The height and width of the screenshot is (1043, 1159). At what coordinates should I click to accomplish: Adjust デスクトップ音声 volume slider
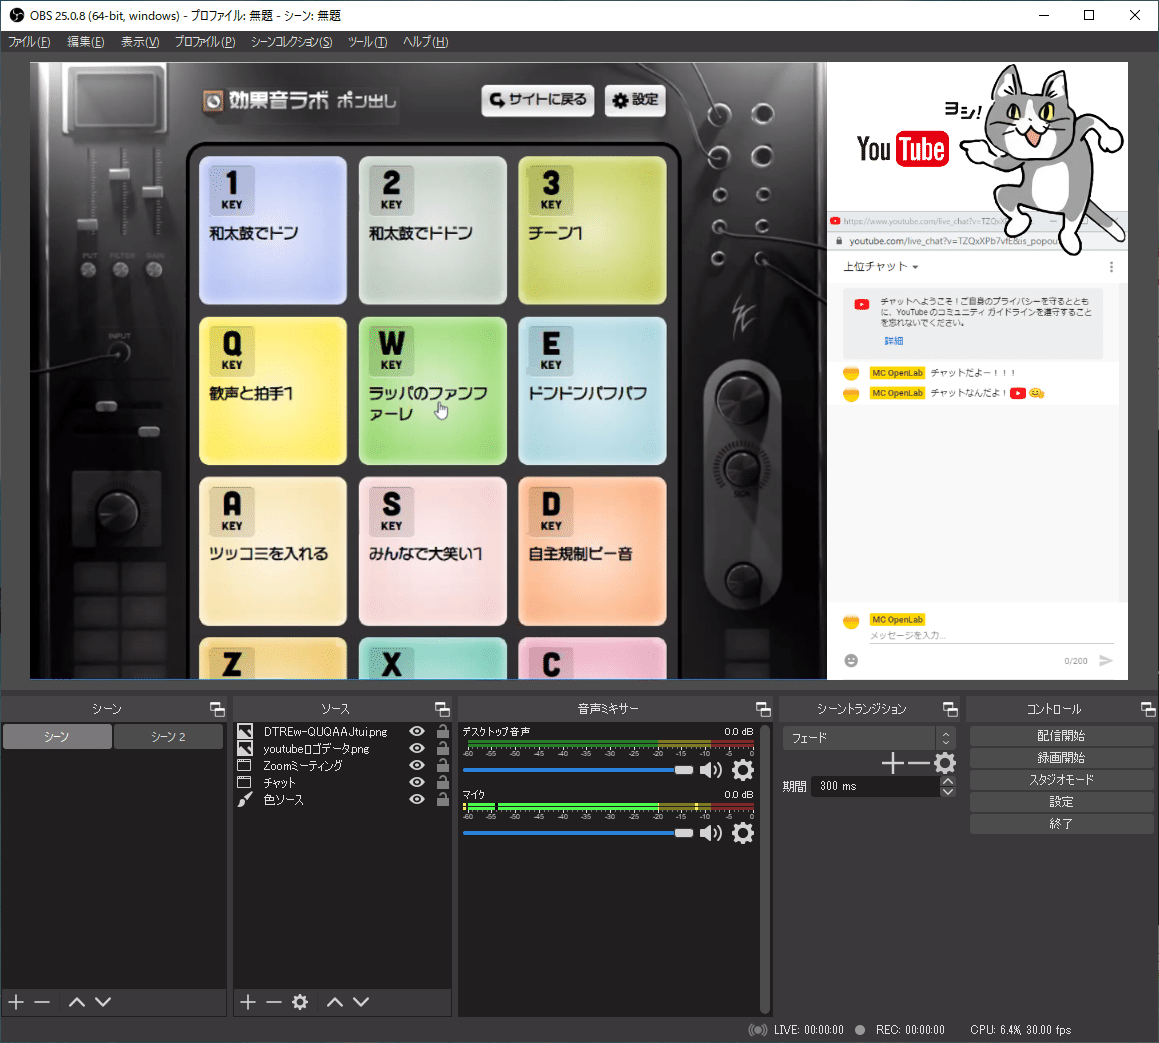click(578, 770)
